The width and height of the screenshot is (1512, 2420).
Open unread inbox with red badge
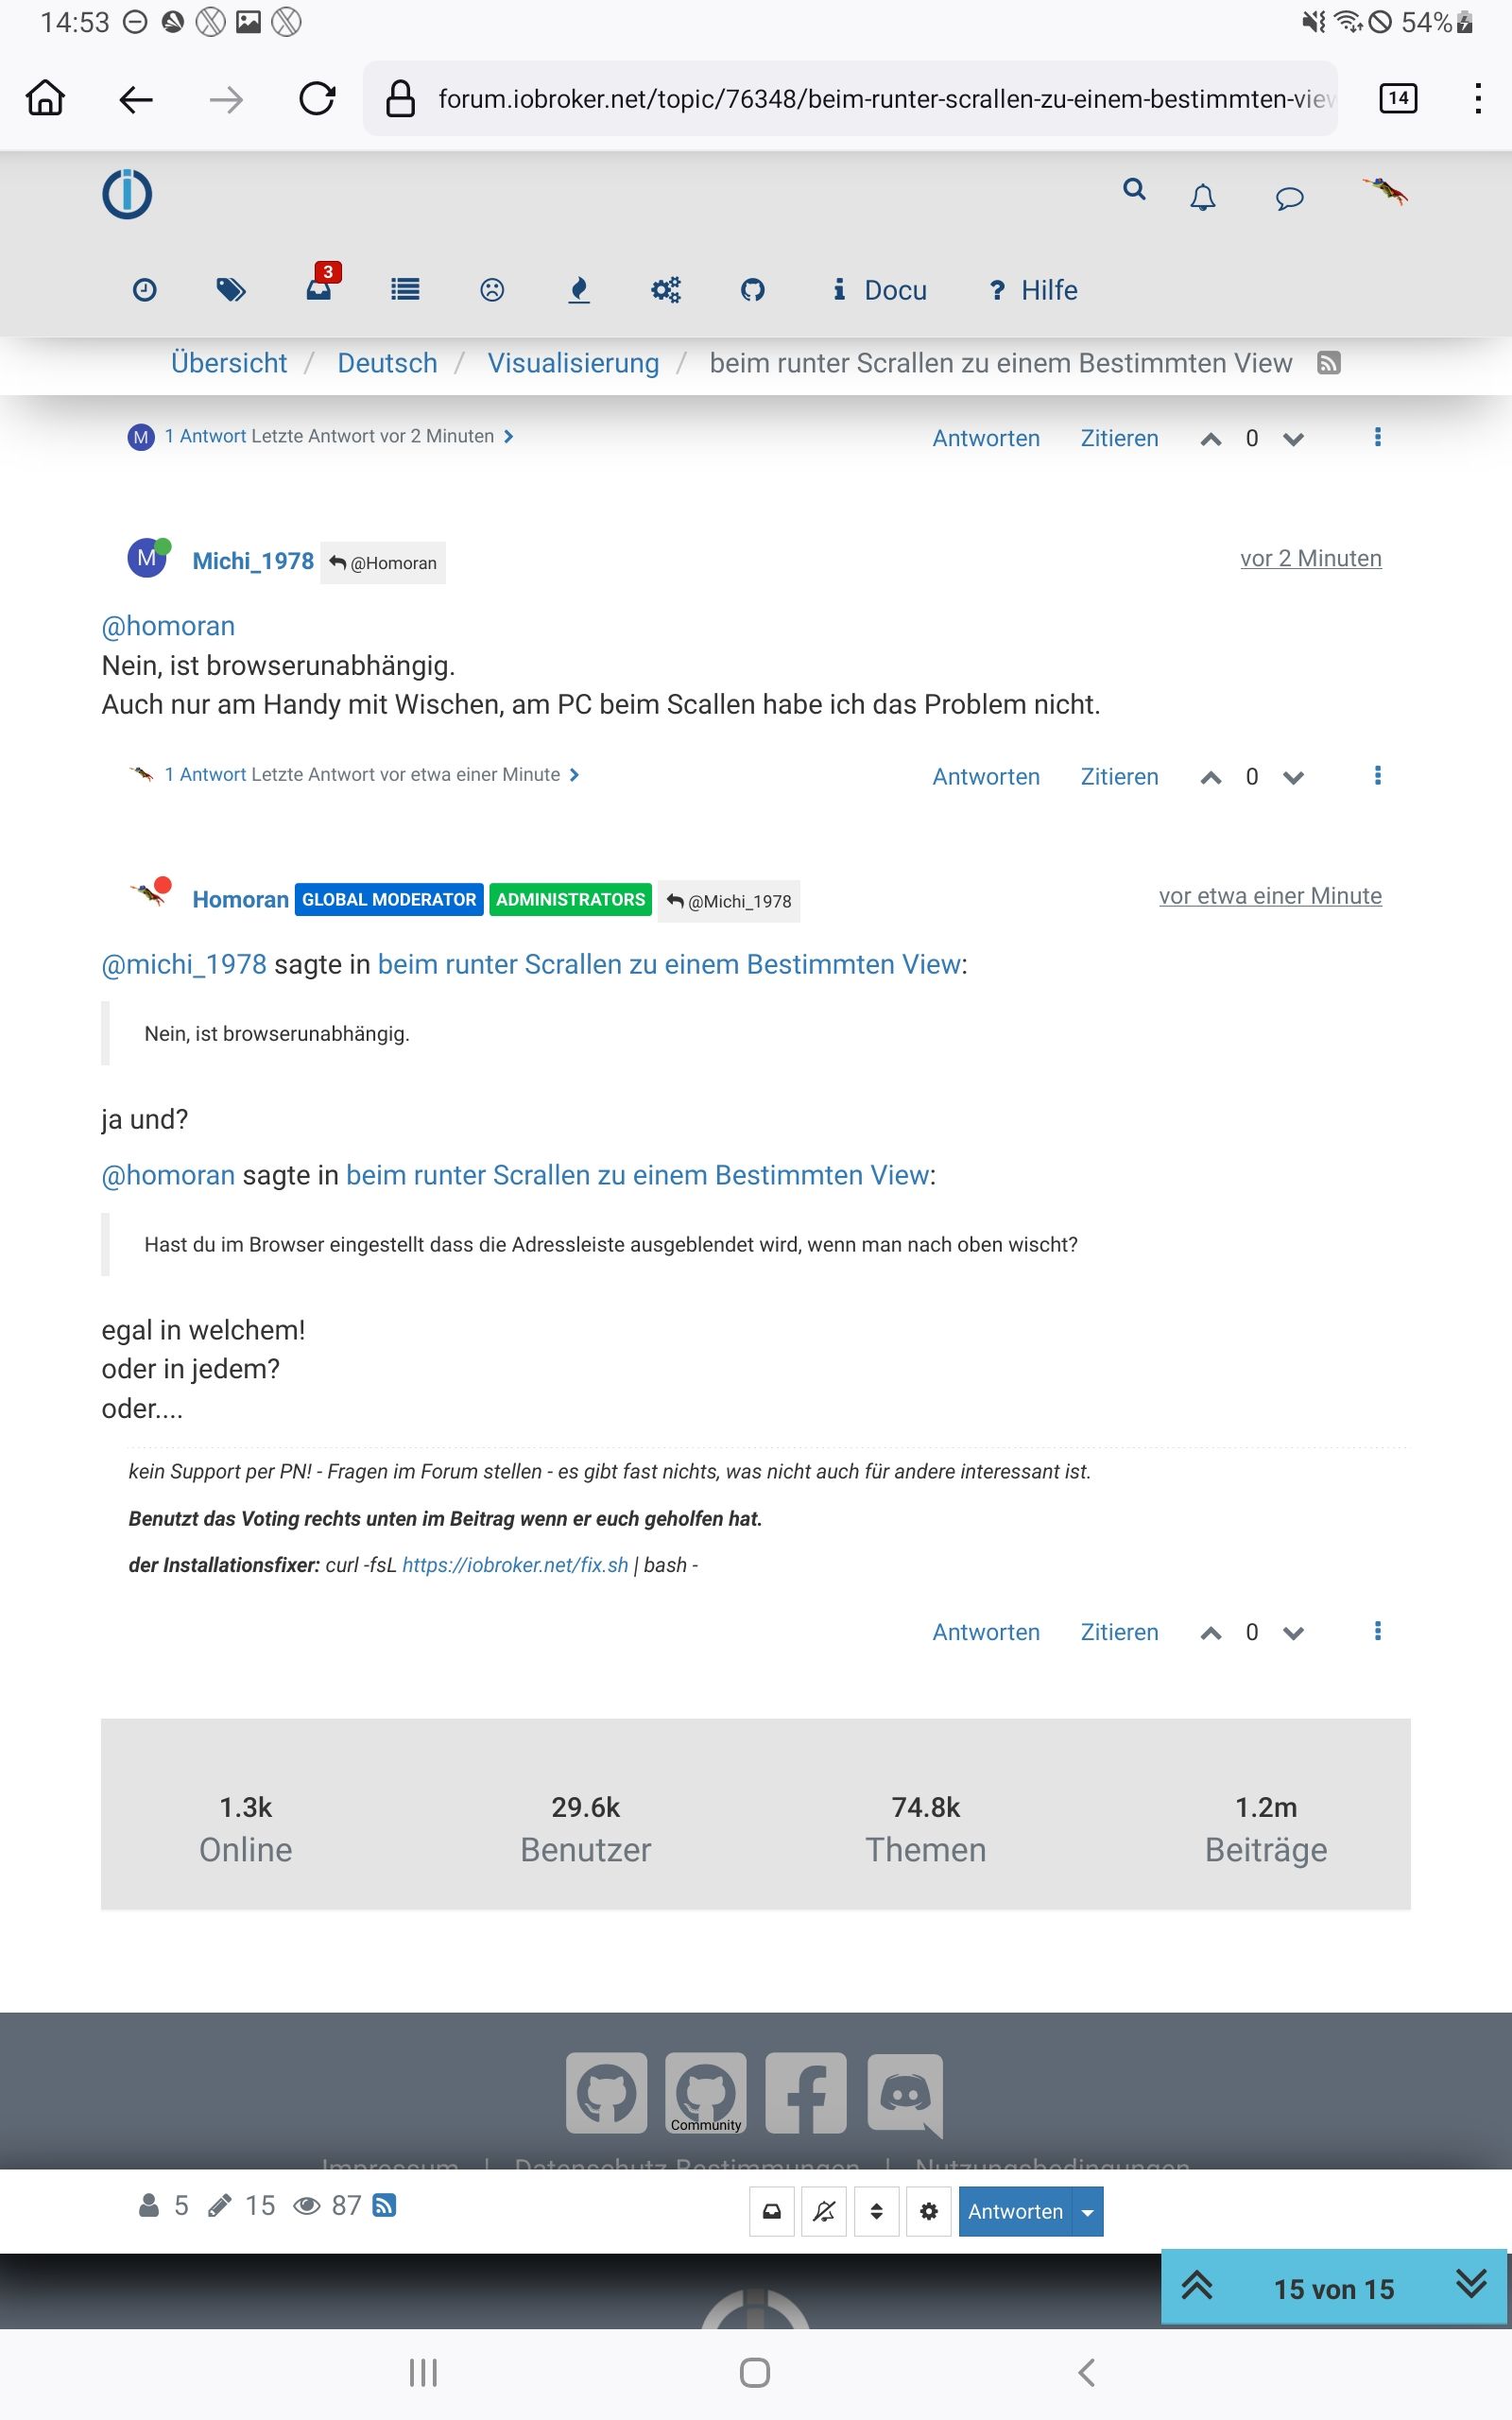click(320, 287)
